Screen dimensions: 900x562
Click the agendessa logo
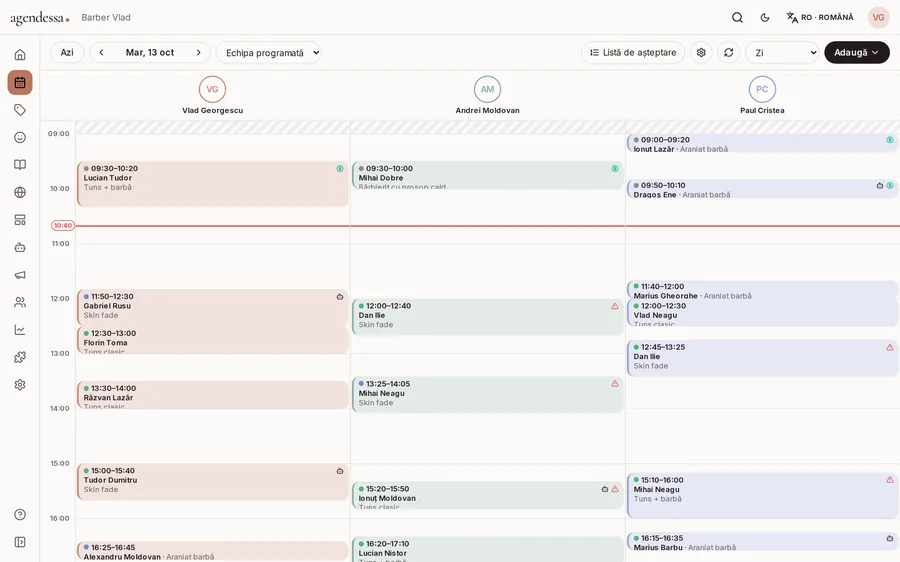click(40, 18)
